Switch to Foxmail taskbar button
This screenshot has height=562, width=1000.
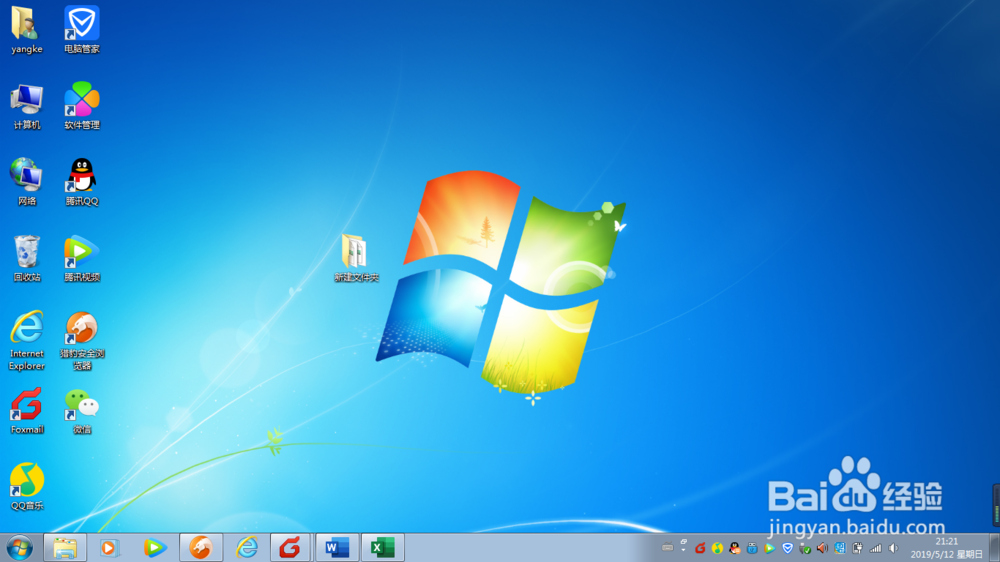click(291, 548)
